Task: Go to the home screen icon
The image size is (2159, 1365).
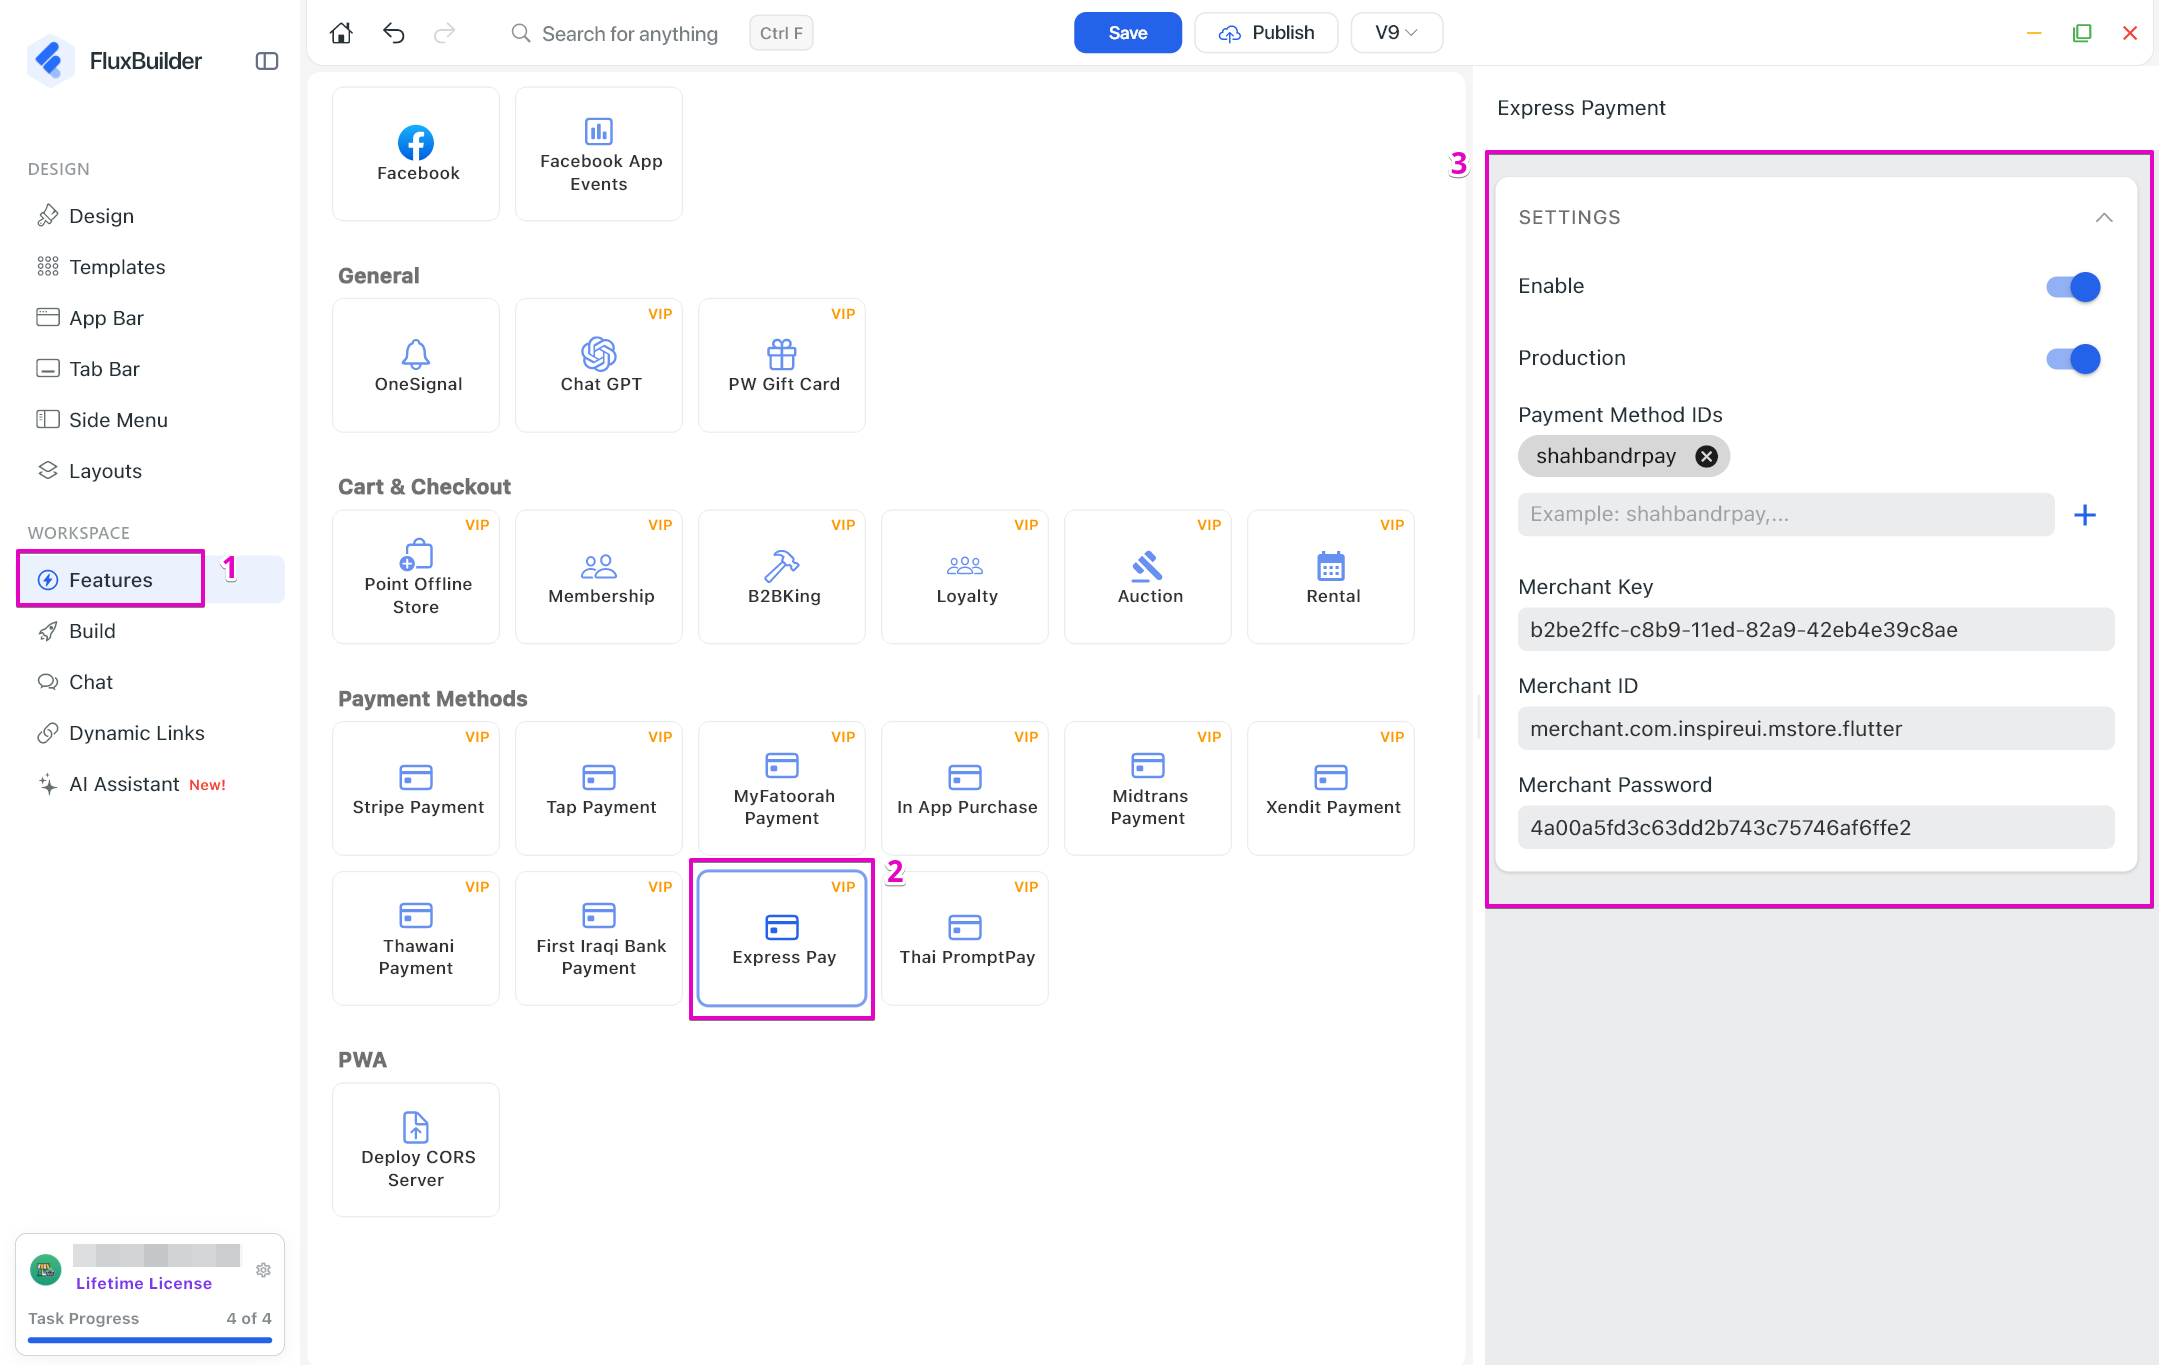Action: (x=341, y=33)
